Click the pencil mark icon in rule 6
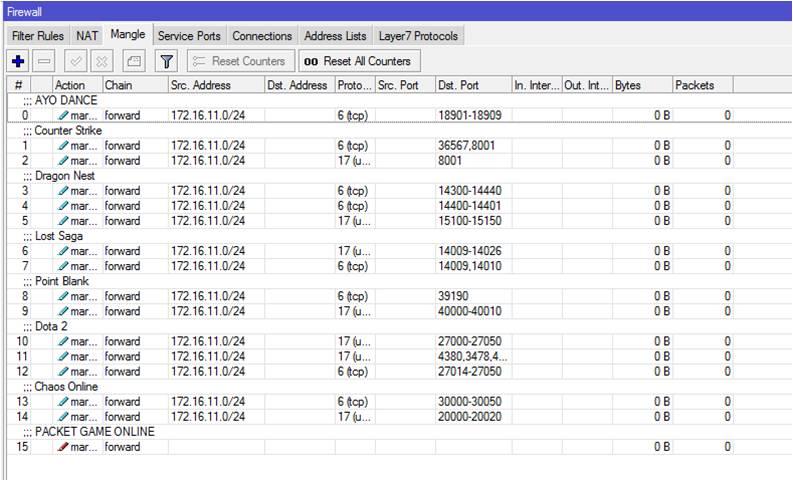The image size is (793, 481). [63, 251]
